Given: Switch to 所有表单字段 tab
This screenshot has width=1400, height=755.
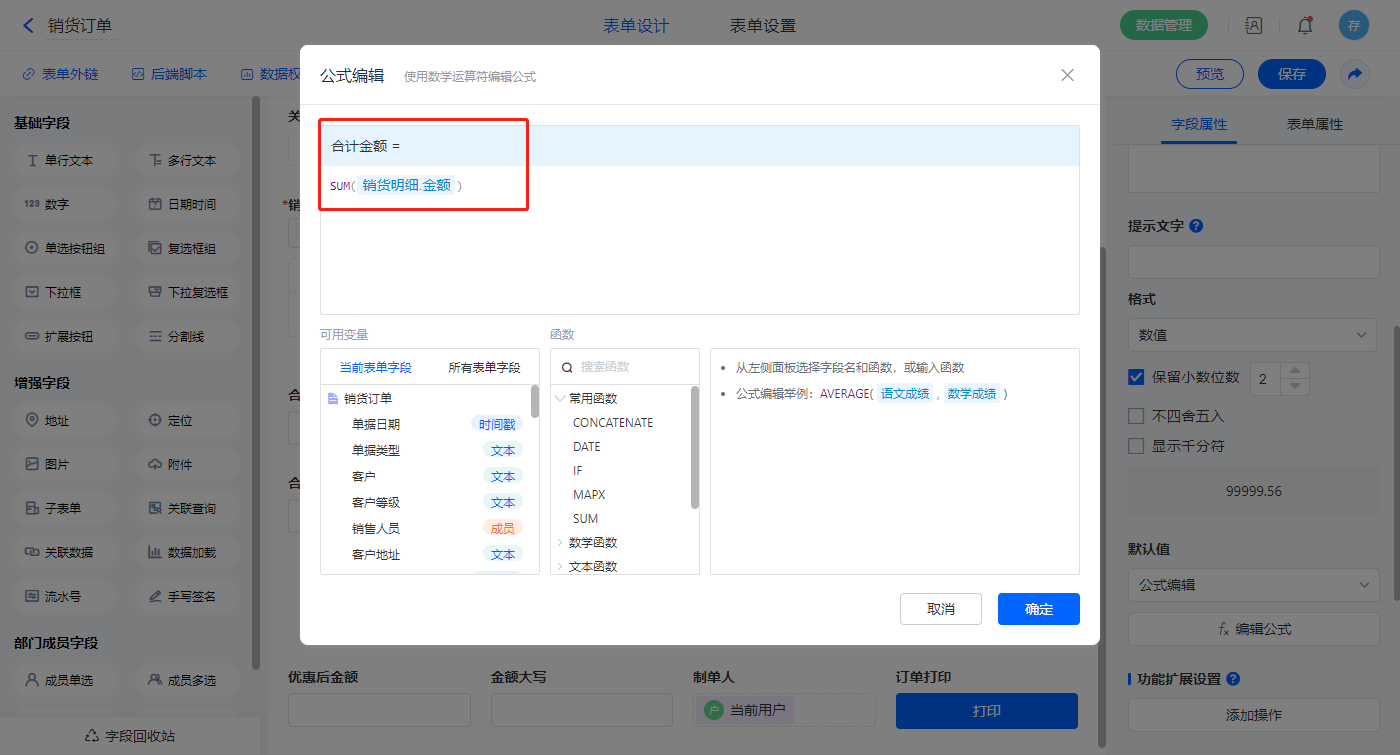Looking at the screenshot, I should coord(484,368).
